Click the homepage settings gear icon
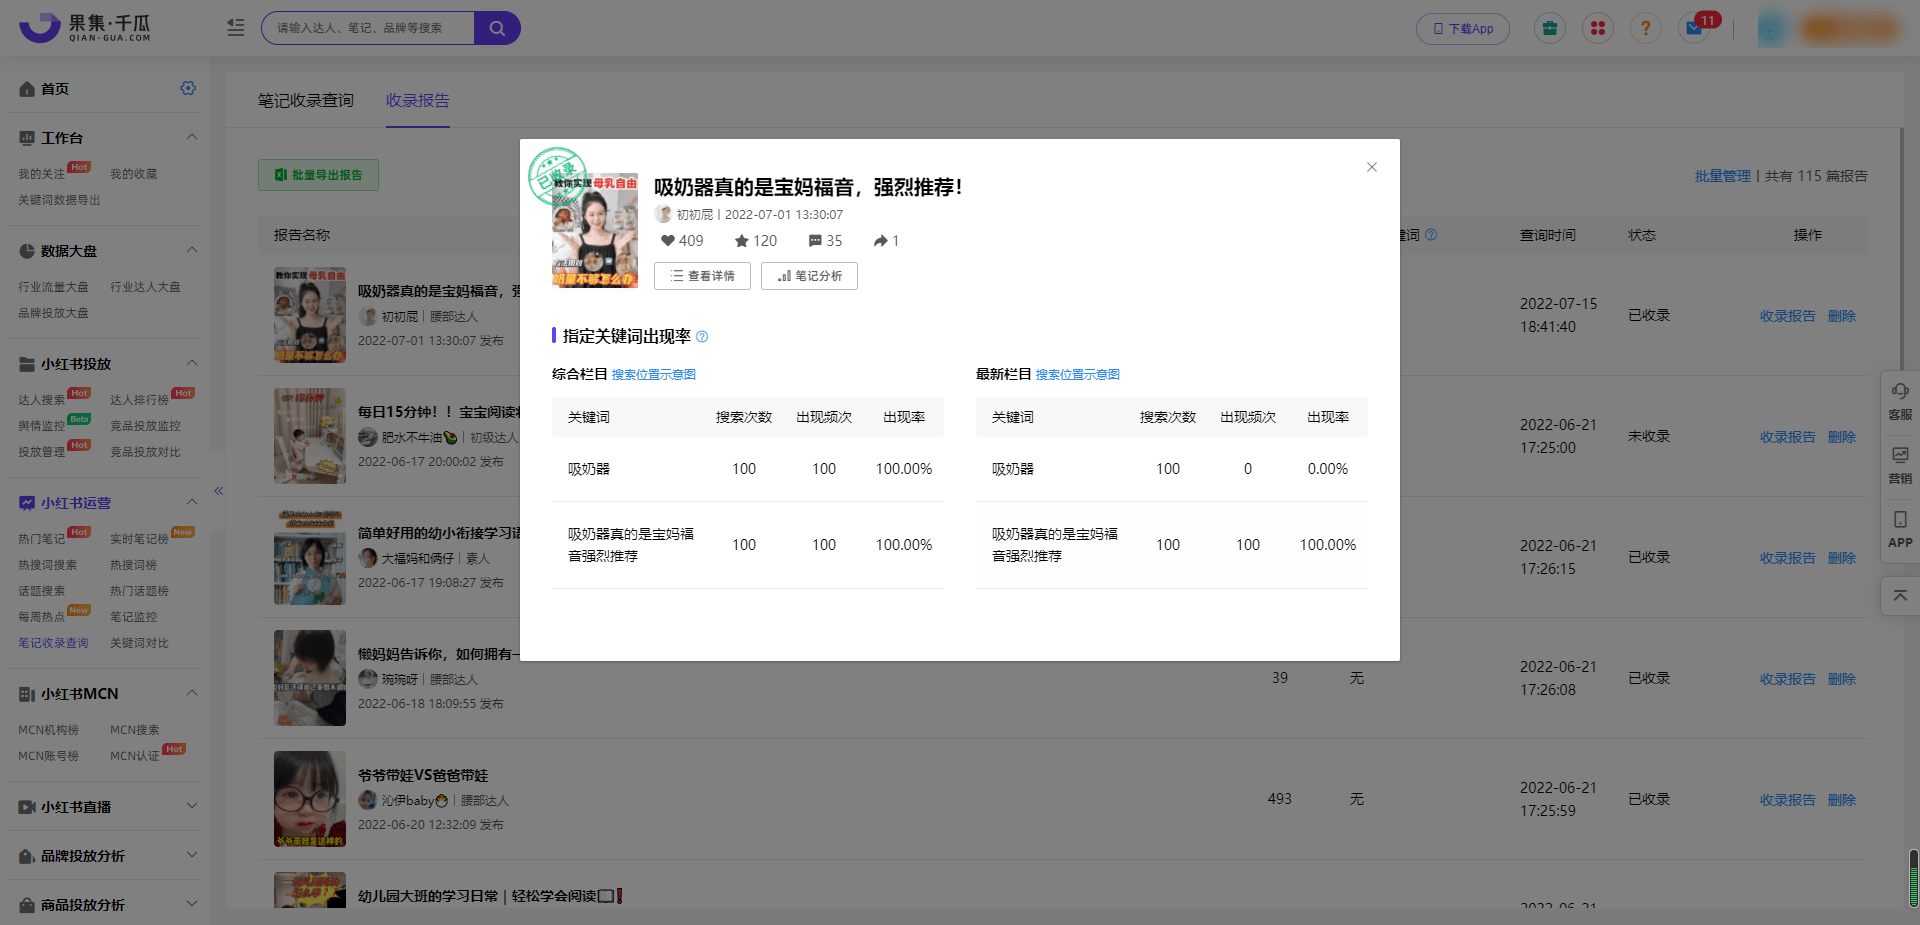The height and width of the screenshot is (925, 1920). 188,88
